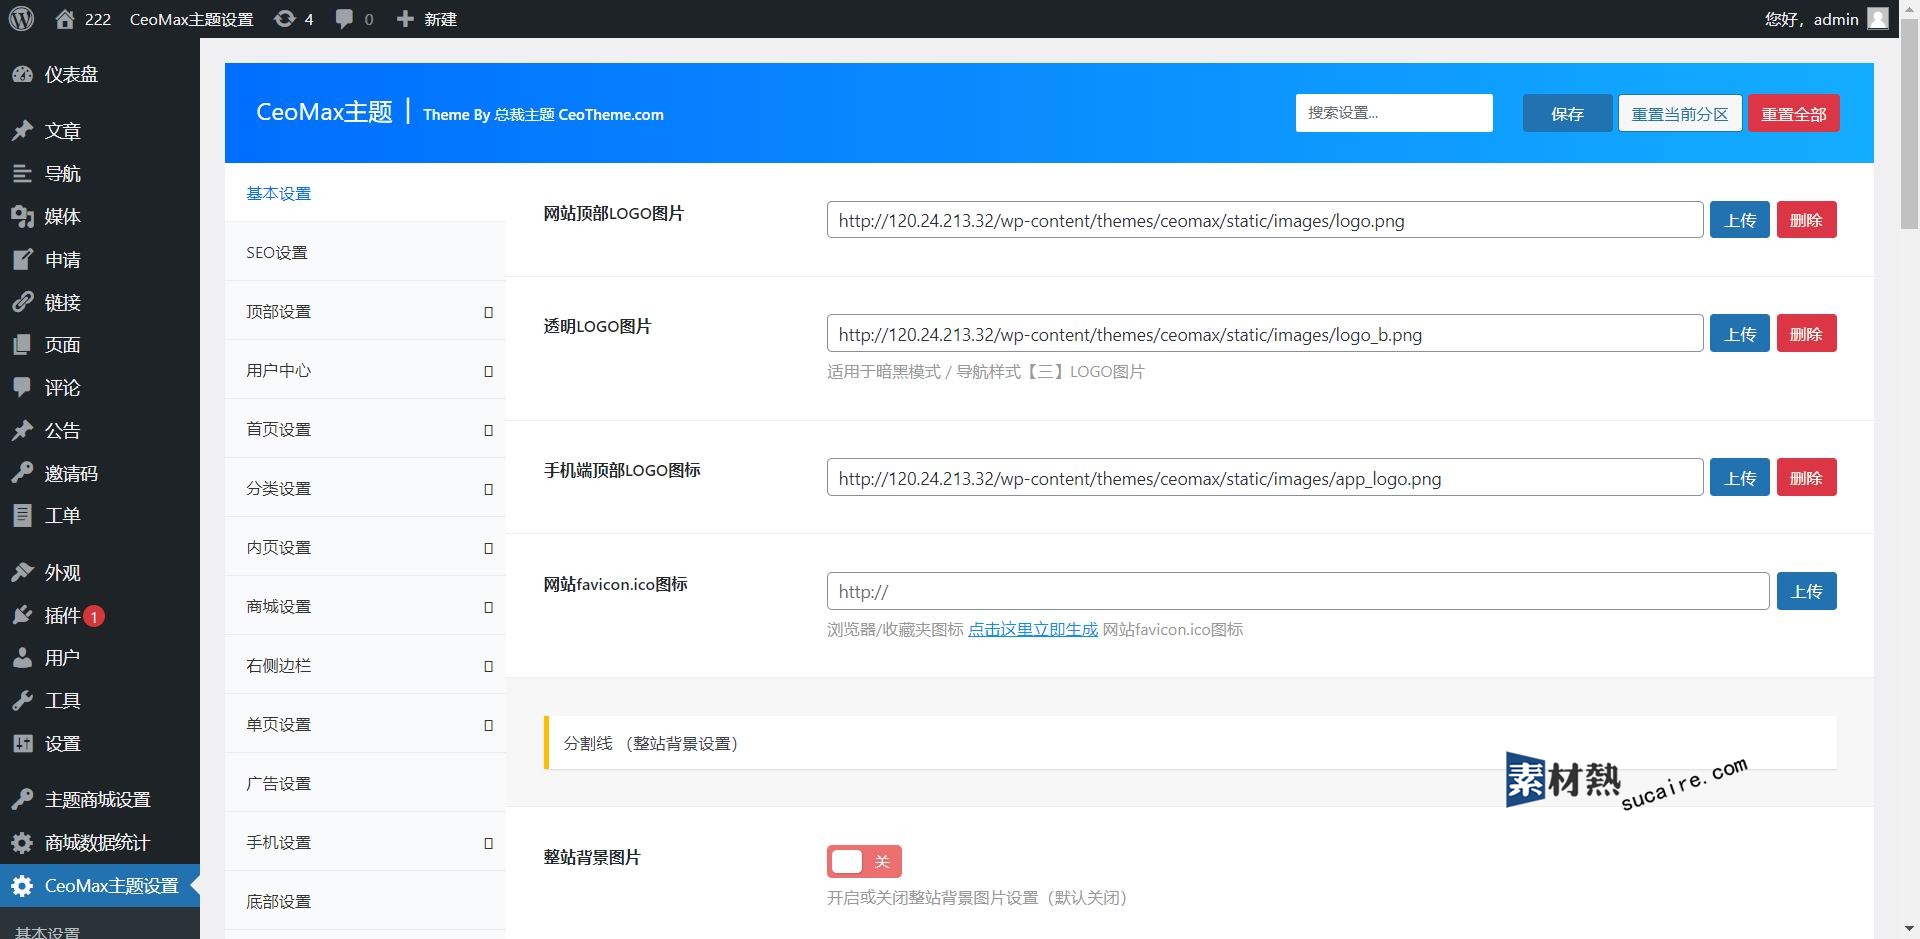Click the scrollbar down arrow at the bottom
Image resolution: width=1920 pixels, height=939 pixels.
tap(1909, 929)
